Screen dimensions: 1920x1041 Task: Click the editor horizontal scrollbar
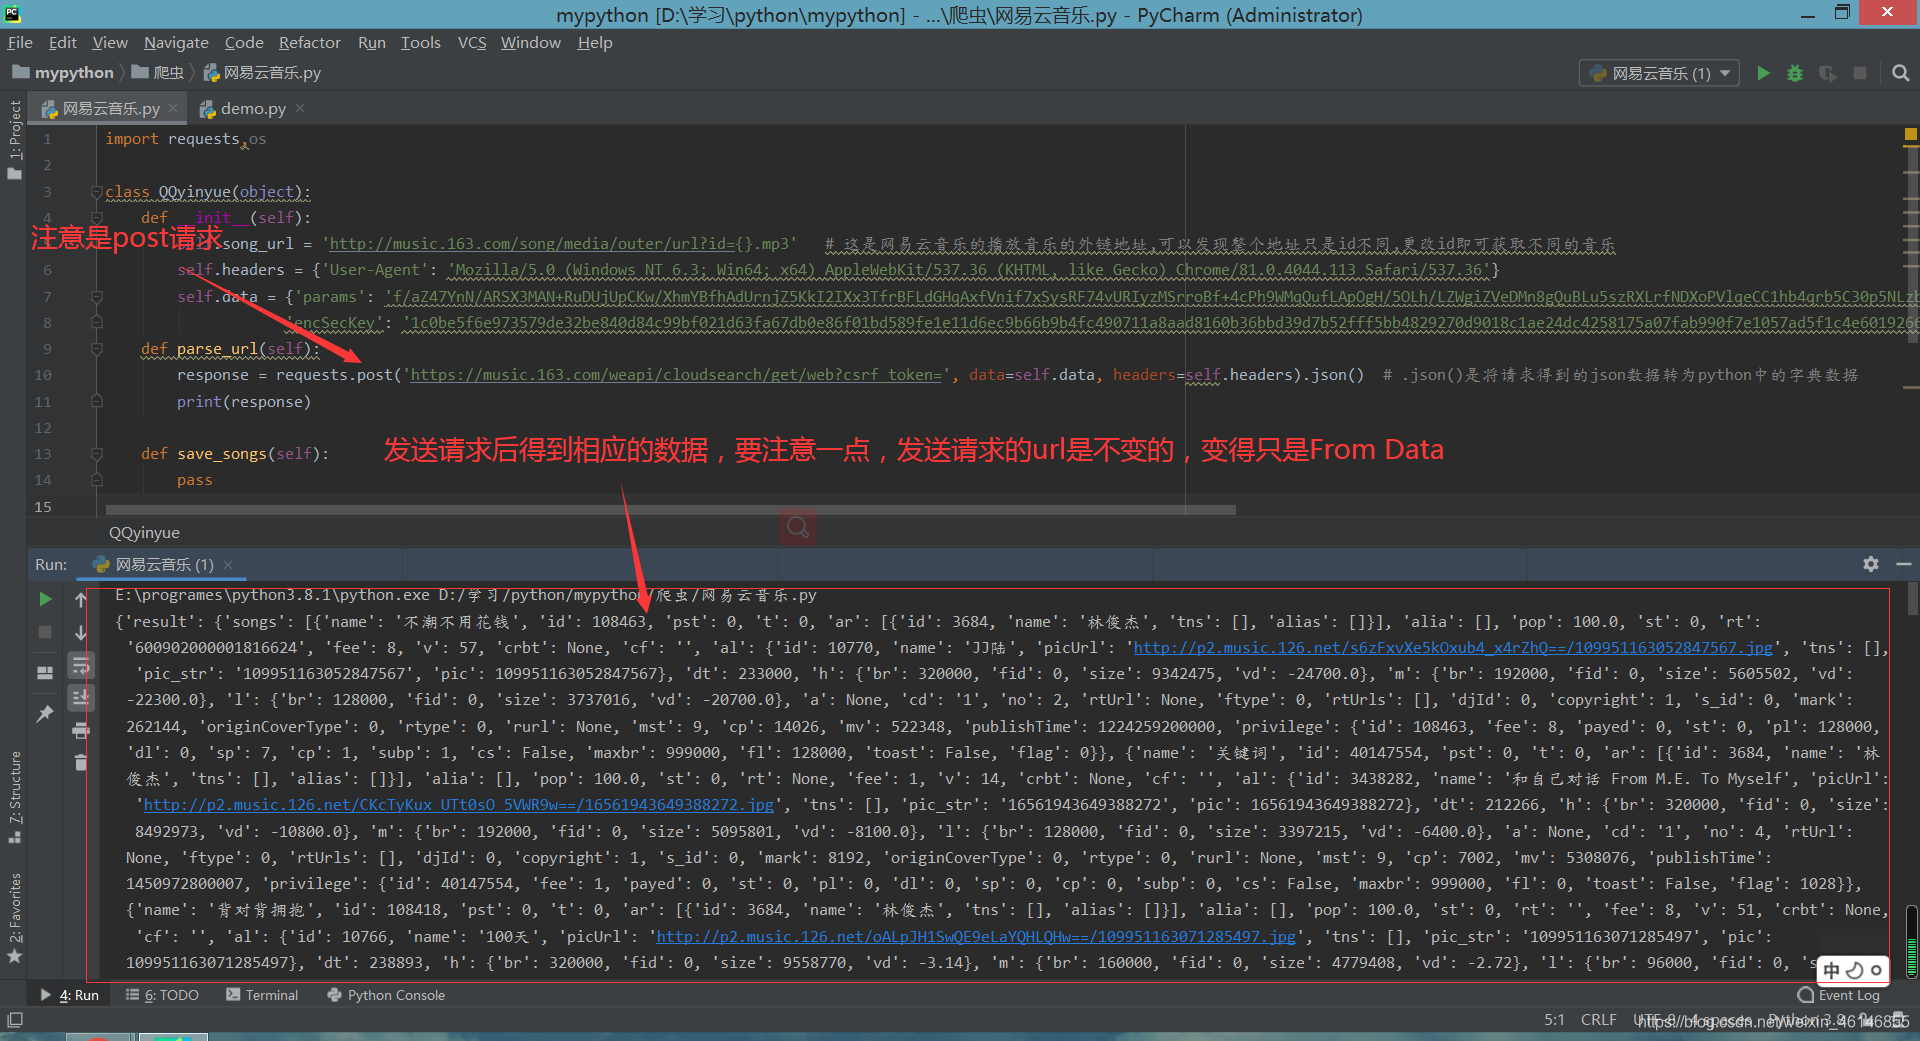pyautogui.click(x=671, y=510)
